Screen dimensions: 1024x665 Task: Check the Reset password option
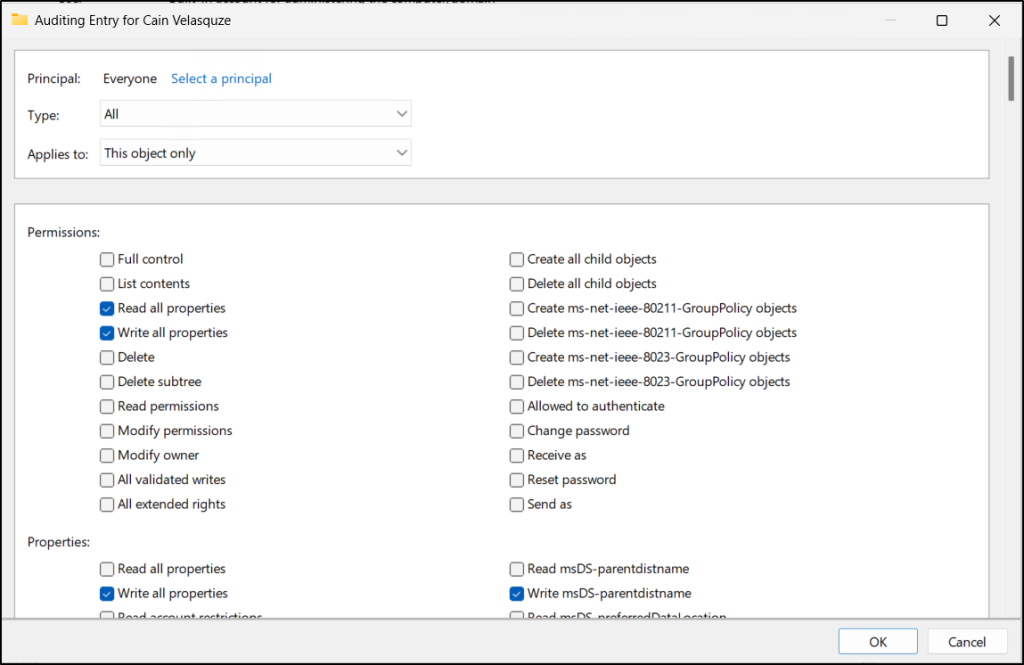coord(517,480)
